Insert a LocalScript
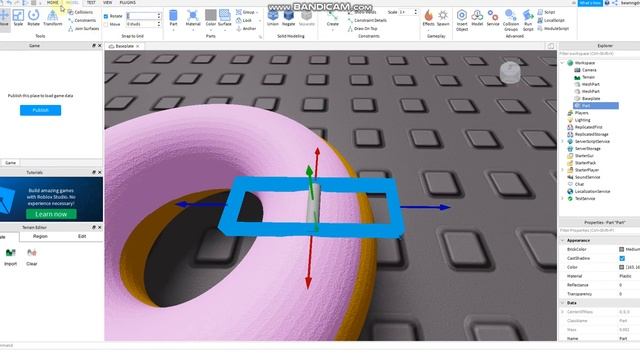This screenshot has width=640, height=360. point(551,20)
